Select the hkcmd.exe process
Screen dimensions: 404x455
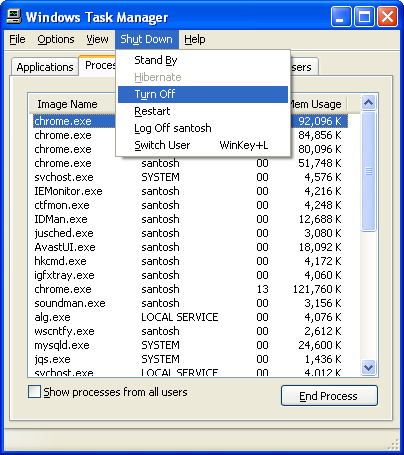190,261
